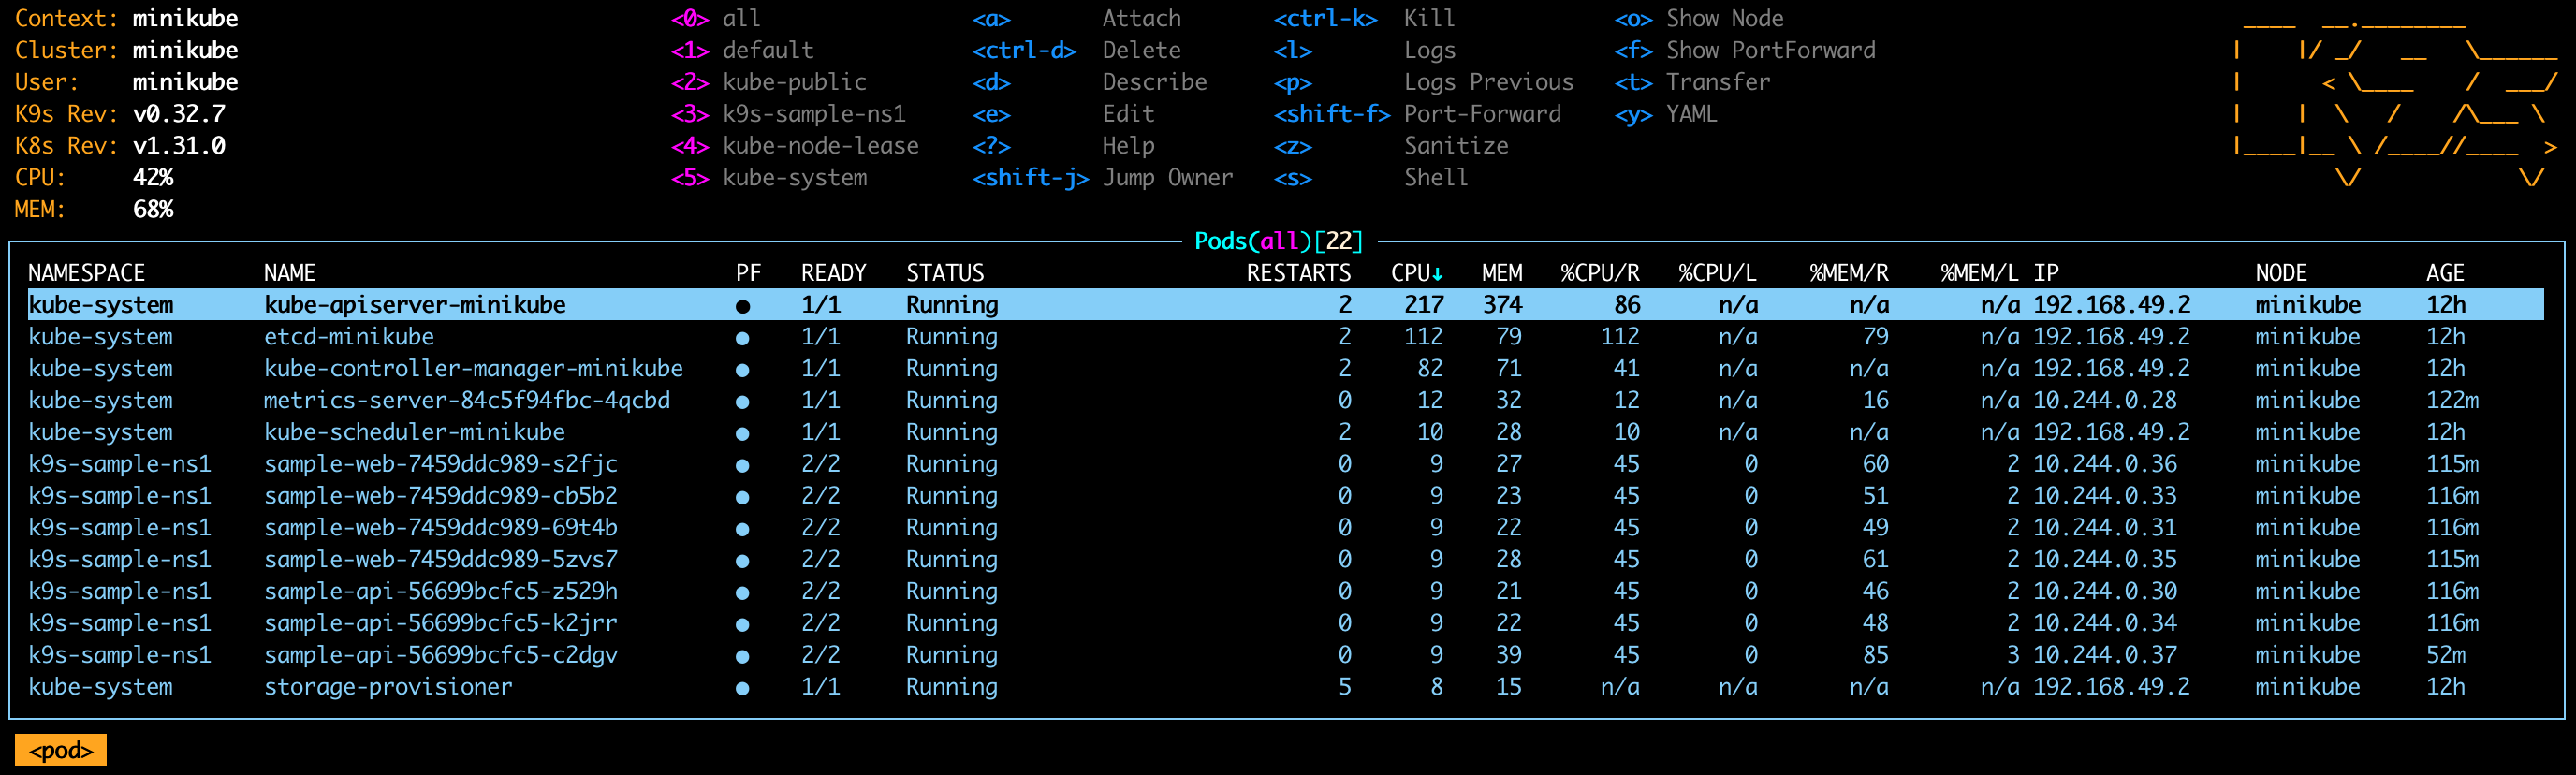Select sample-api-56699bcfc5-k2jrr pod
This screenshot has width=2576, height=775.
441,624
